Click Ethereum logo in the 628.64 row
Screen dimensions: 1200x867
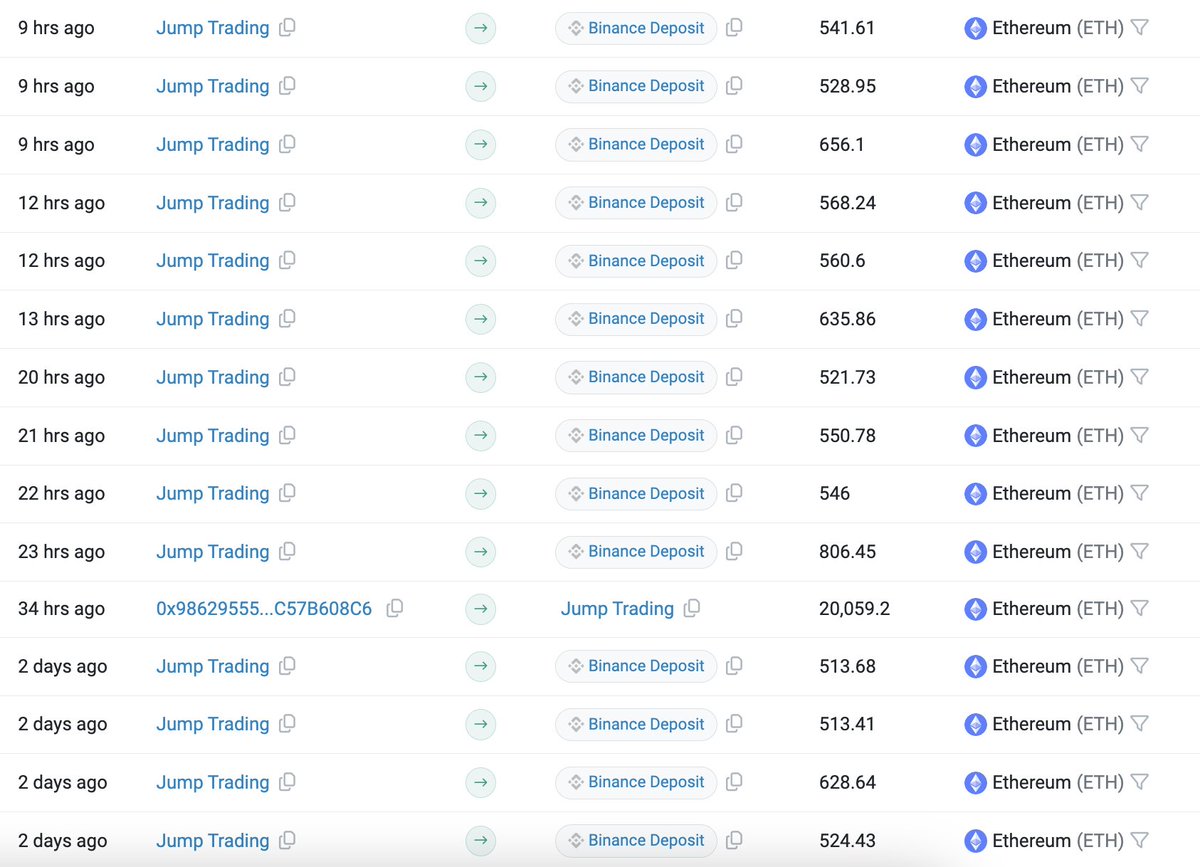tap(975, 782)
